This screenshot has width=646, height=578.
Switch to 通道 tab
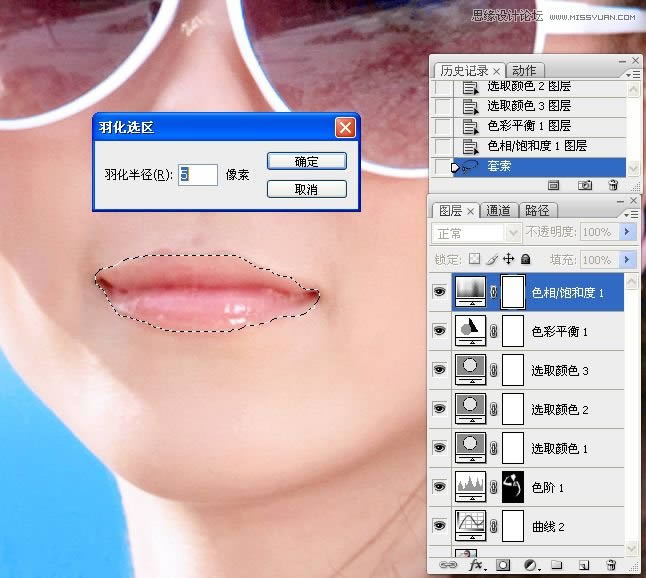tap(499, 211)
